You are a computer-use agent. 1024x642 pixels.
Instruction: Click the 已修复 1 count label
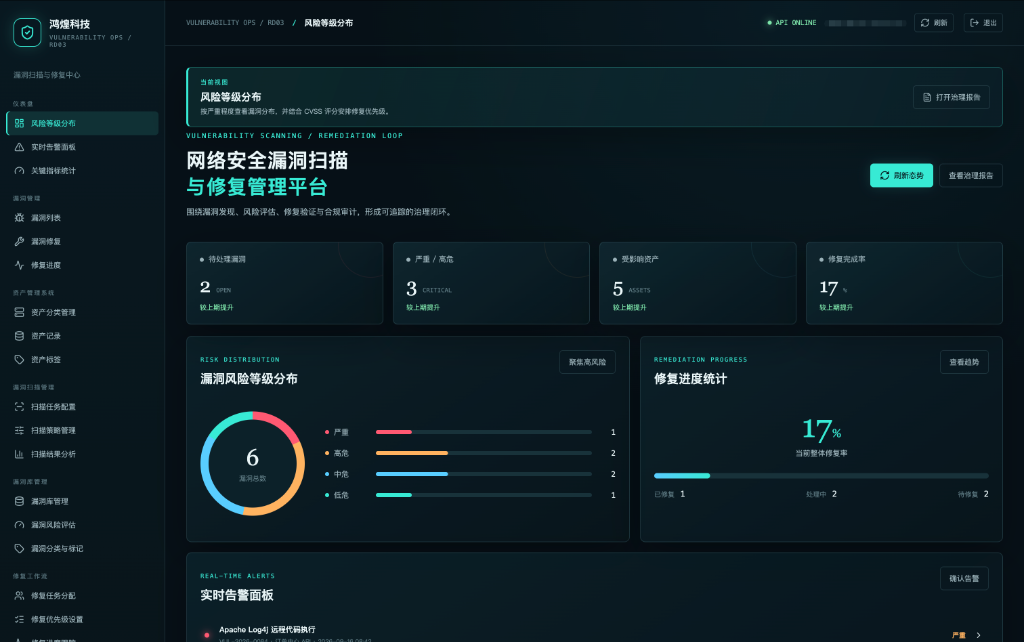tap(669, 494)
